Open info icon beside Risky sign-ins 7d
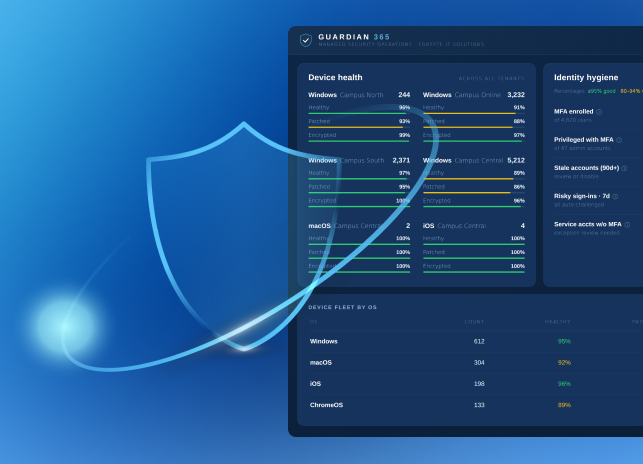The width and height of the screenshot is (643, 464). tap(615, 197)
